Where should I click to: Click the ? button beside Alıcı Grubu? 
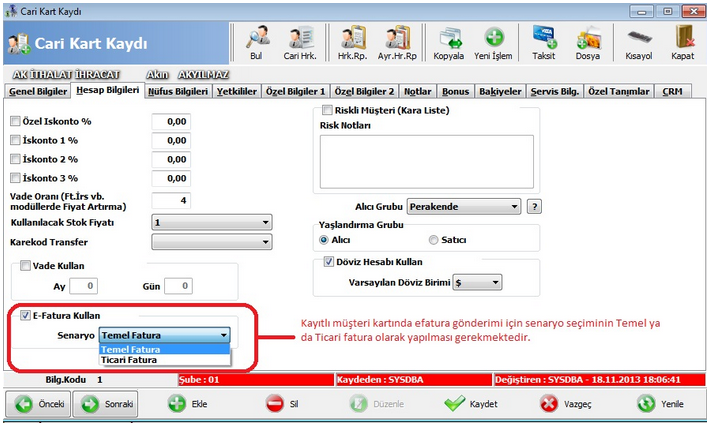tap(534, 207)
